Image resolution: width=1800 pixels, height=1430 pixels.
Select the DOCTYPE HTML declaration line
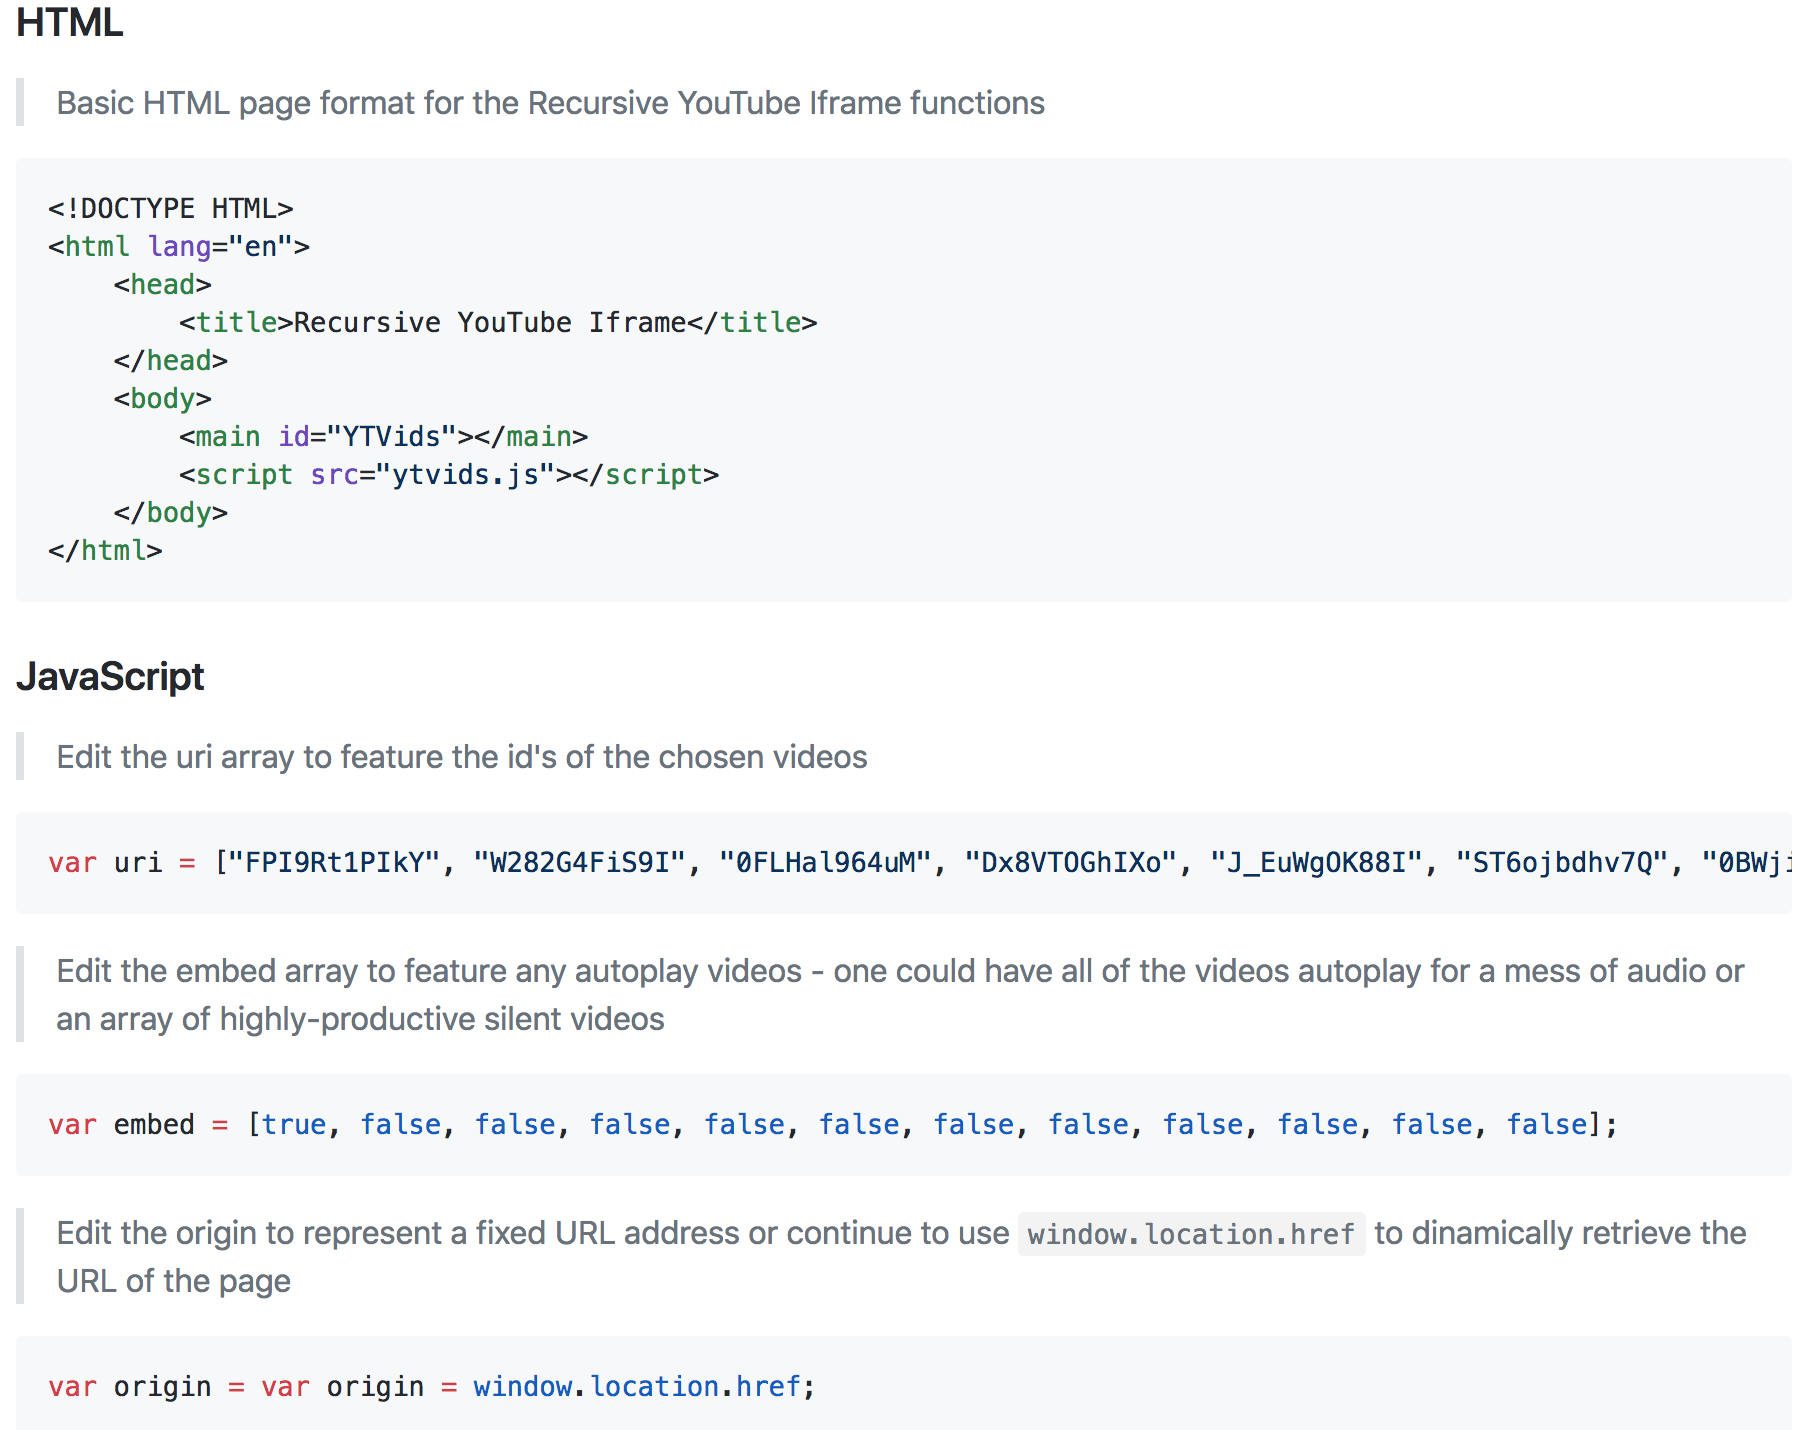tap(170, 208)
